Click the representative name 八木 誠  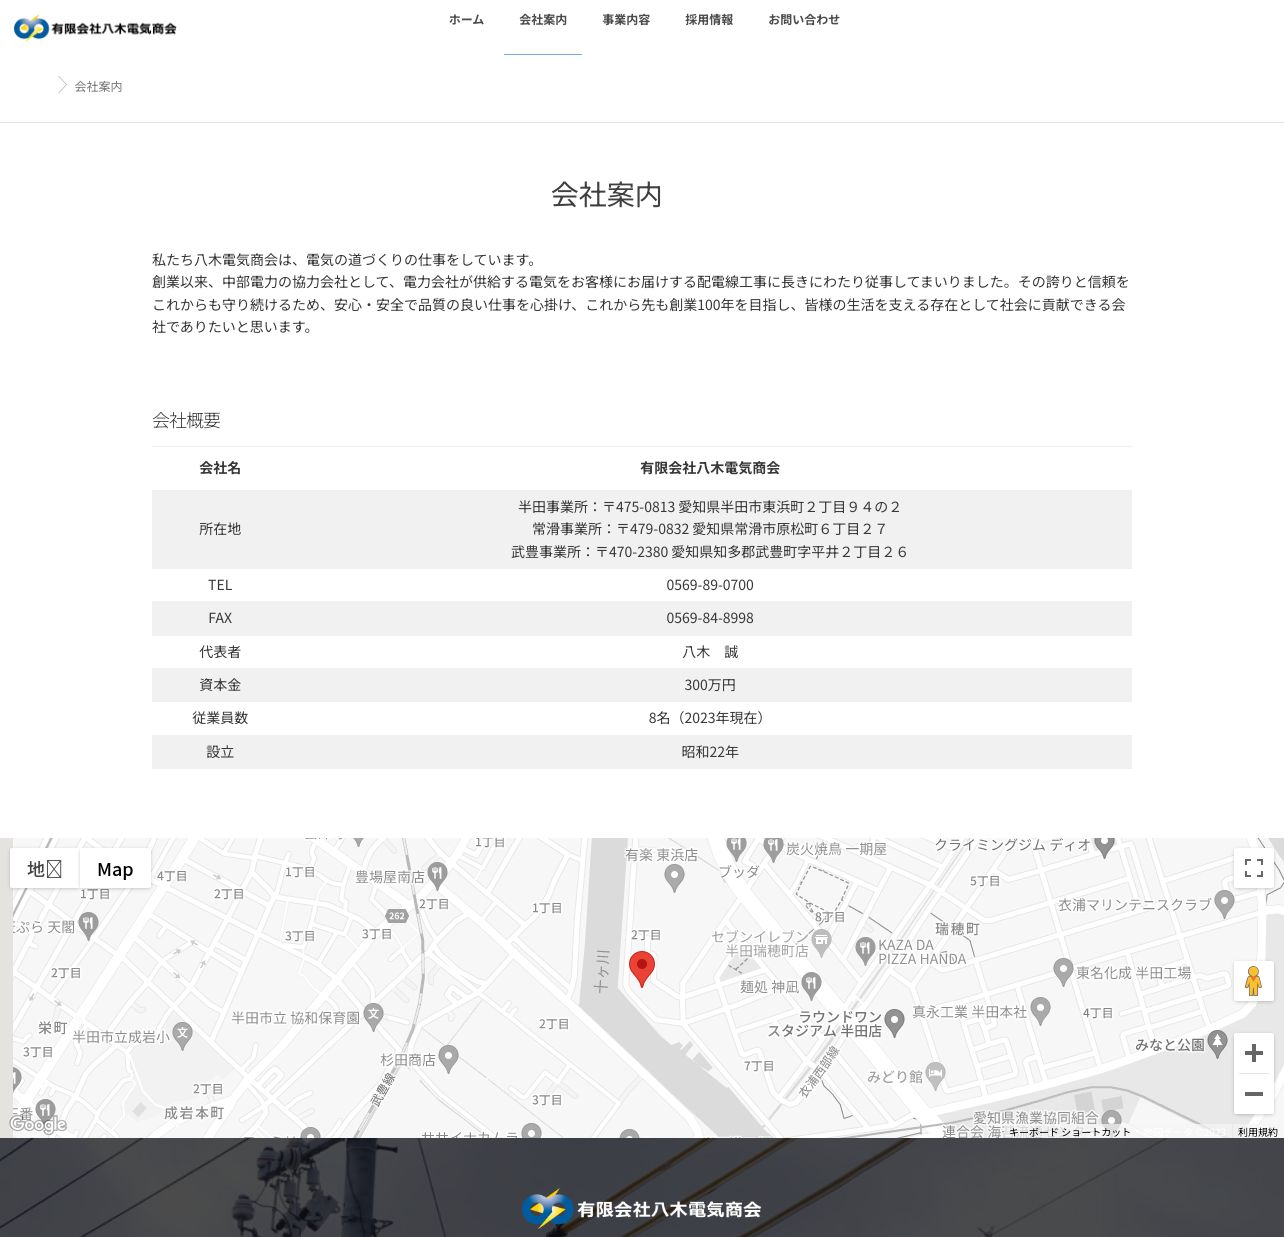point(710,652)
